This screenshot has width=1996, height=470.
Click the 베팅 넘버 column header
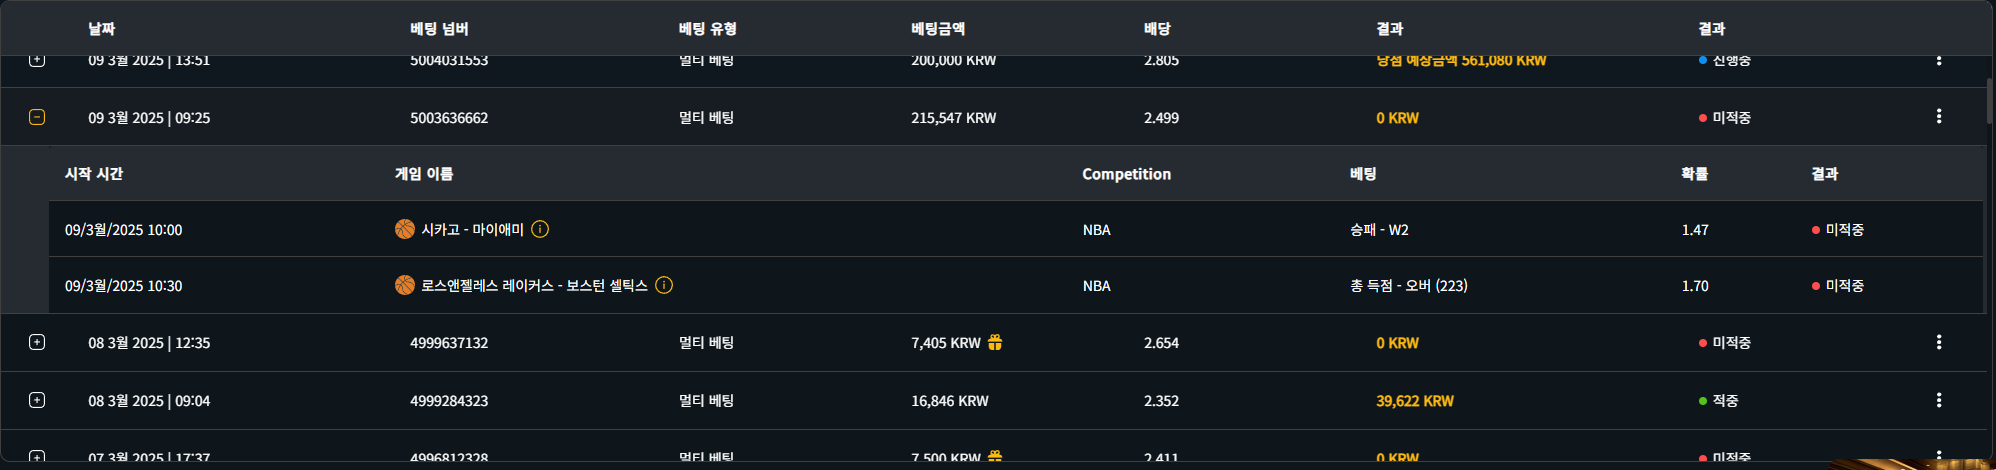click(439, 29)
